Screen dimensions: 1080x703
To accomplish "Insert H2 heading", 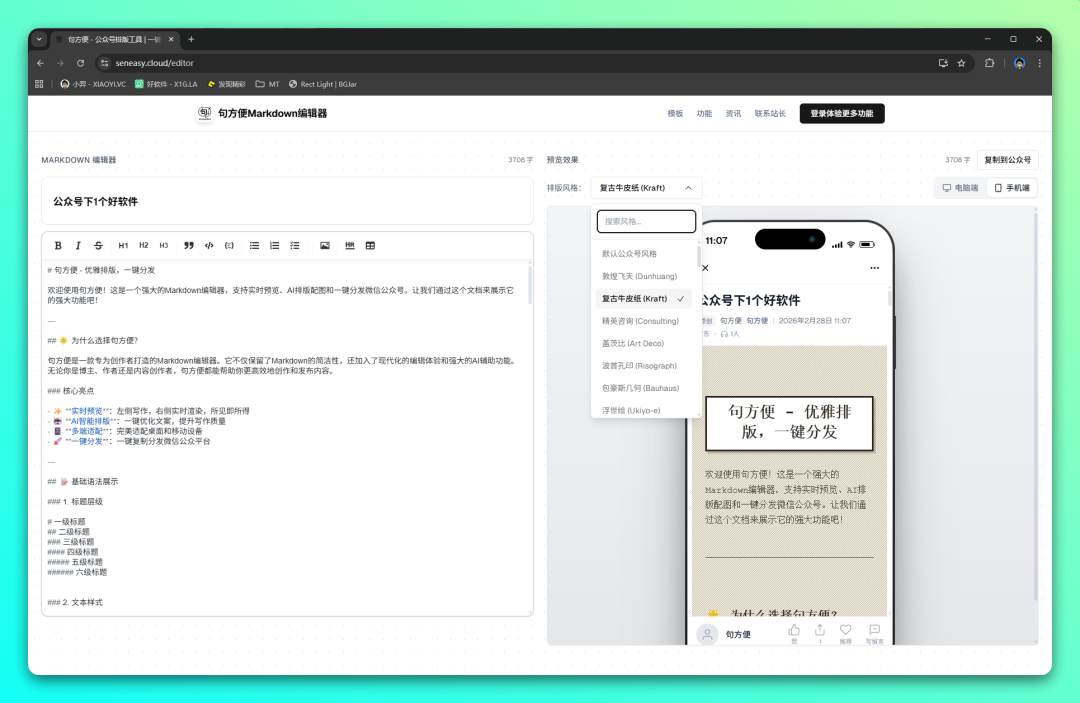I will (x=143, y=246).
